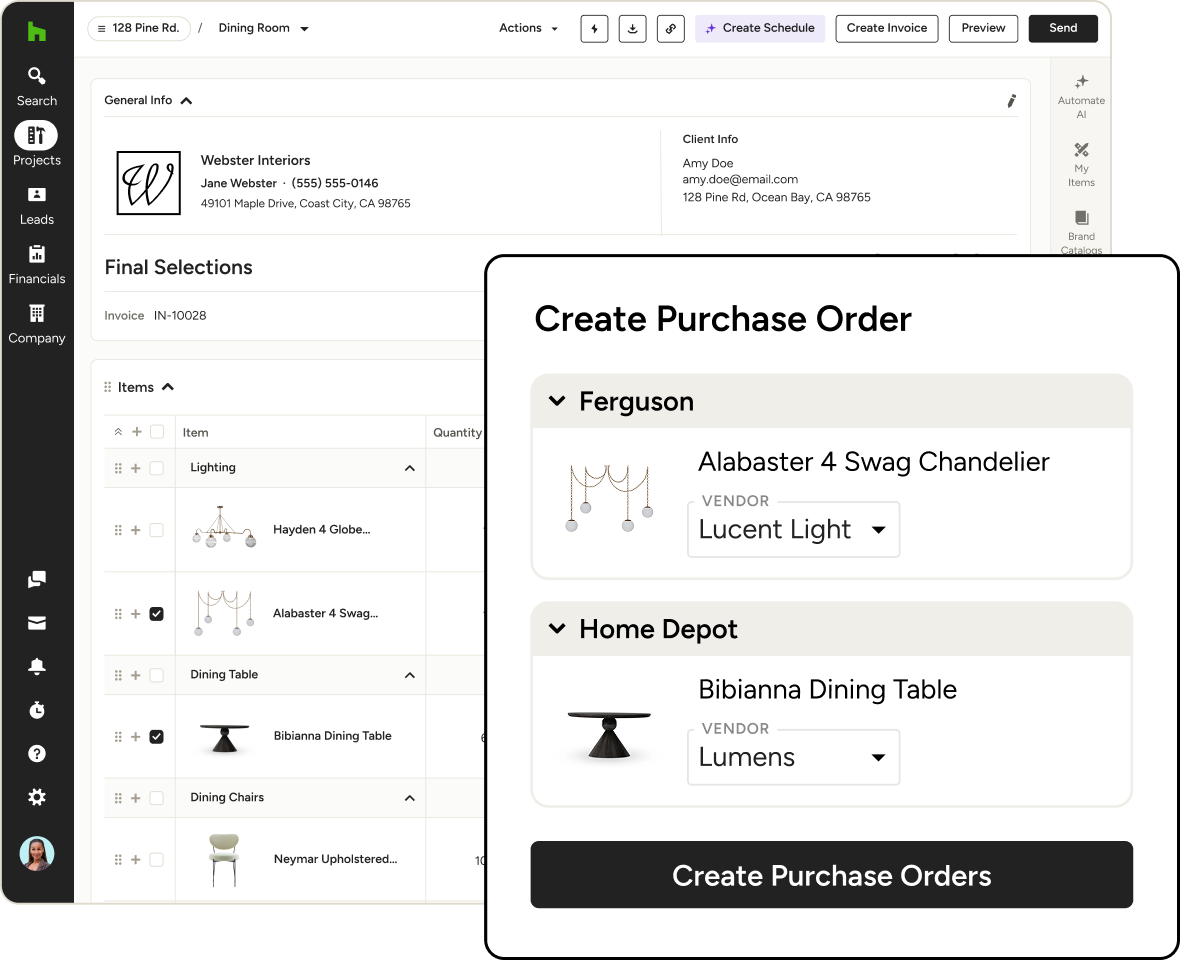The image size is (1180, 960).
Task: Click the lightning bolt quick action button
Action: point(594,29)
